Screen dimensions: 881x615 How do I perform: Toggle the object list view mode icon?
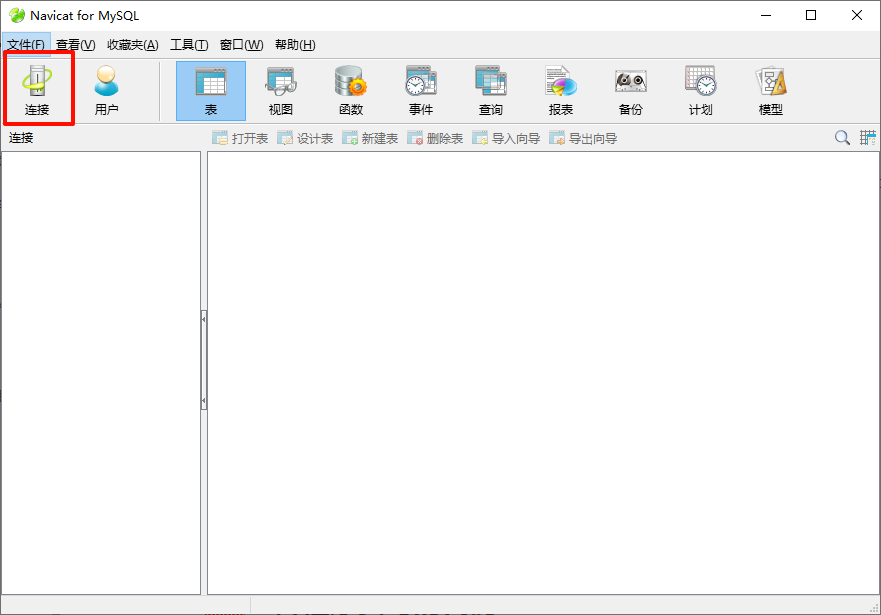coord(868,138)
